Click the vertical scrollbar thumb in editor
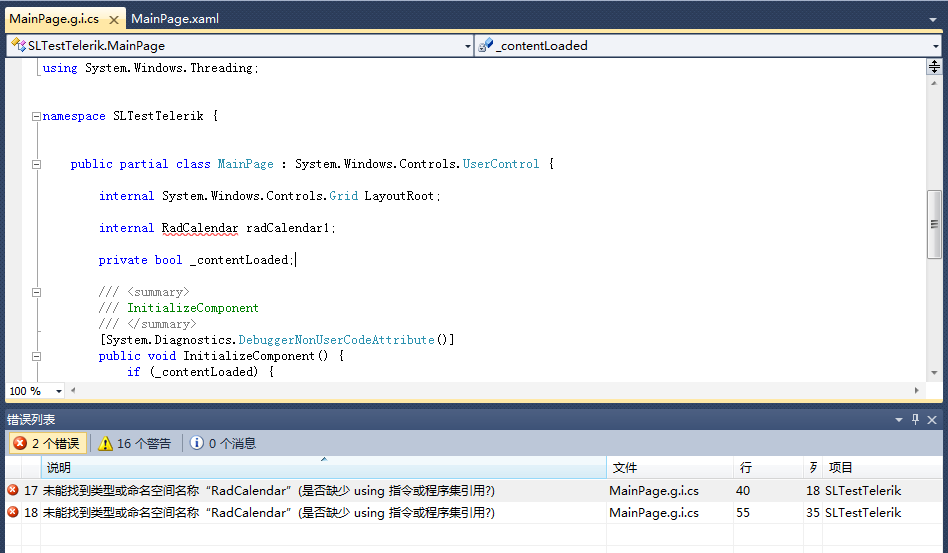The height and width of the screenshot is (553, 948). tap(934, 224)
